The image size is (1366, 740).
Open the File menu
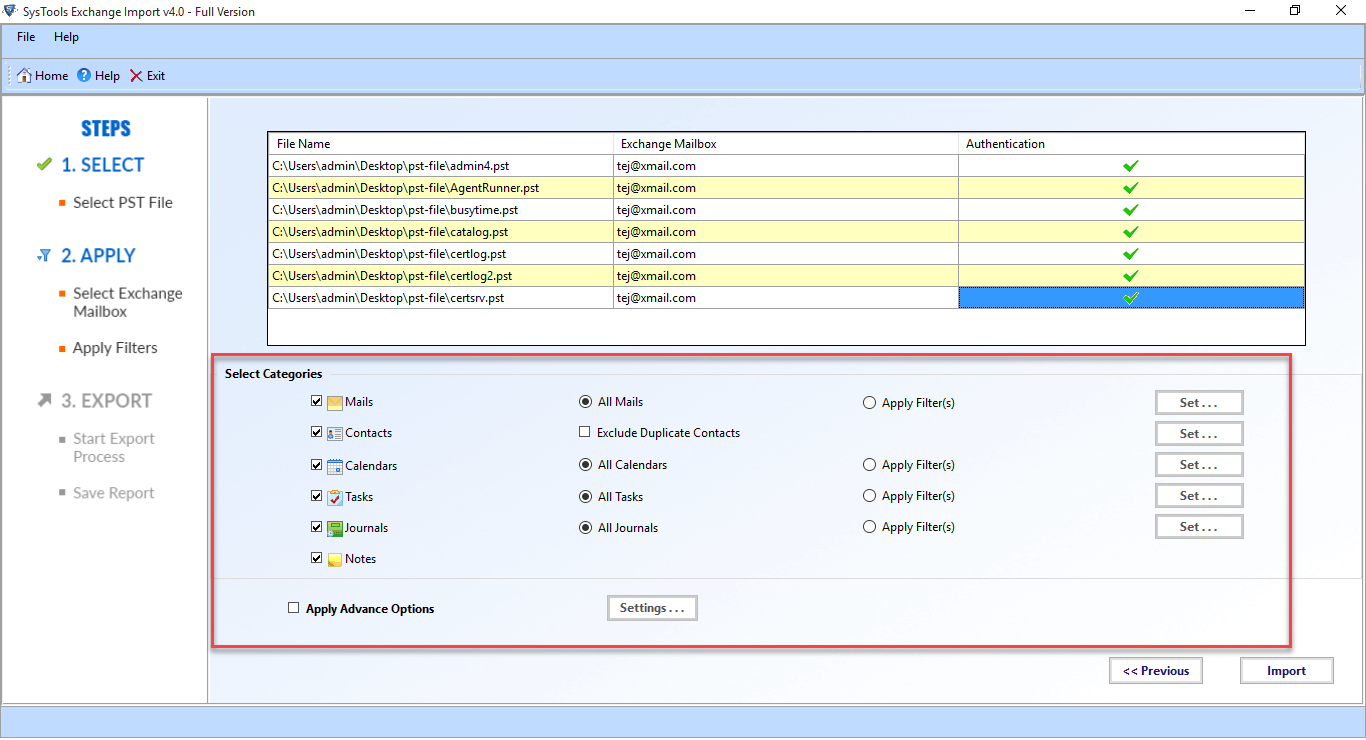tap(26, 37)
